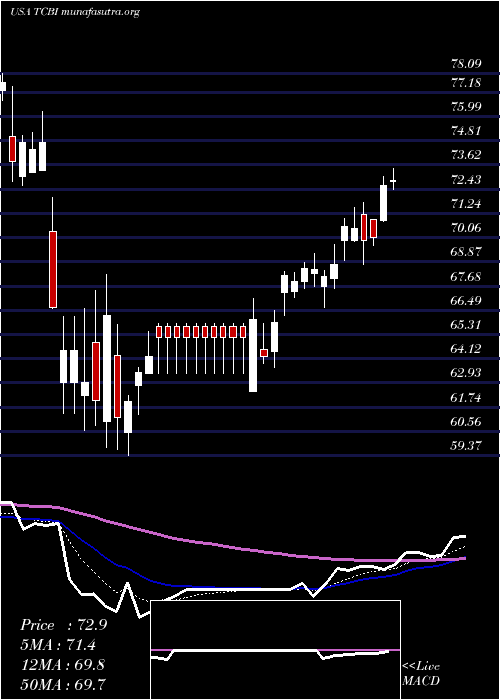This screenshot has height=700, width=500.
Task: Click the 50MA : 69.7 value
Action: click(63, 684)
